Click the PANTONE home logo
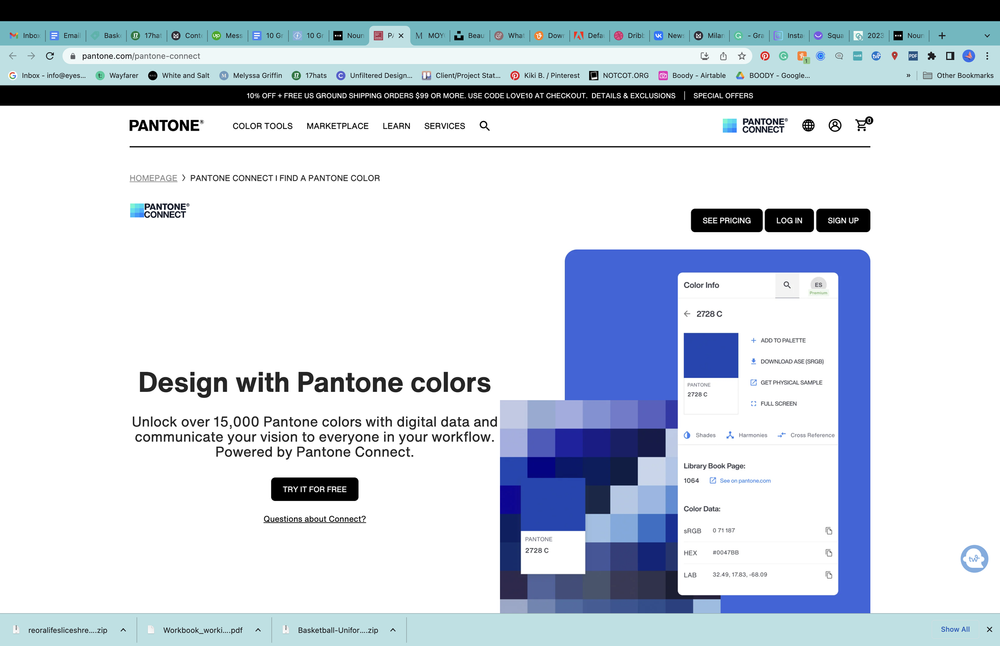This screenshot has height=646, width=1000. click(166, 126)
